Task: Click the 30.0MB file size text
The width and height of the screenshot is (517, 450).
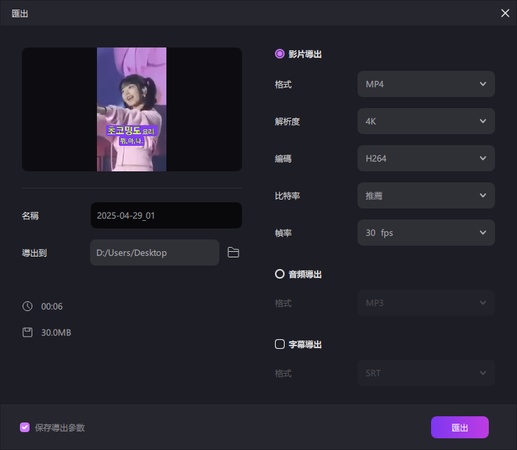Action: [x=56, y=333]
